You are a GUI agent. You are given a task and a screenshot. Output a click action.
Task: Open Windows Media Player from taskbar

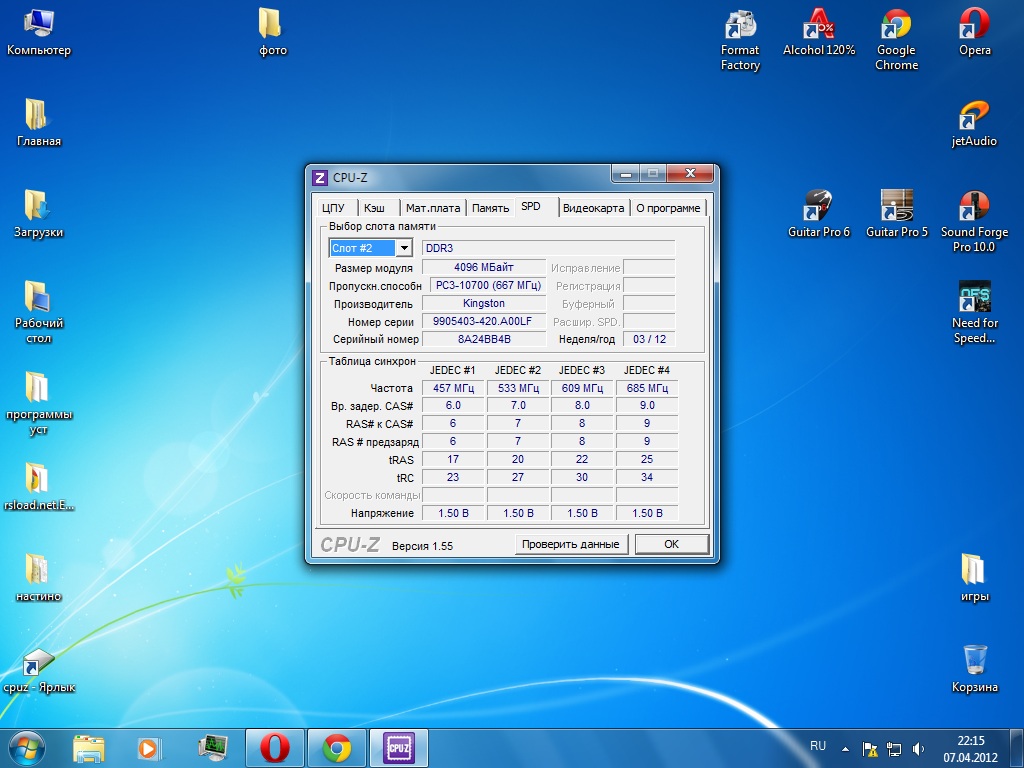coord(149,748)
